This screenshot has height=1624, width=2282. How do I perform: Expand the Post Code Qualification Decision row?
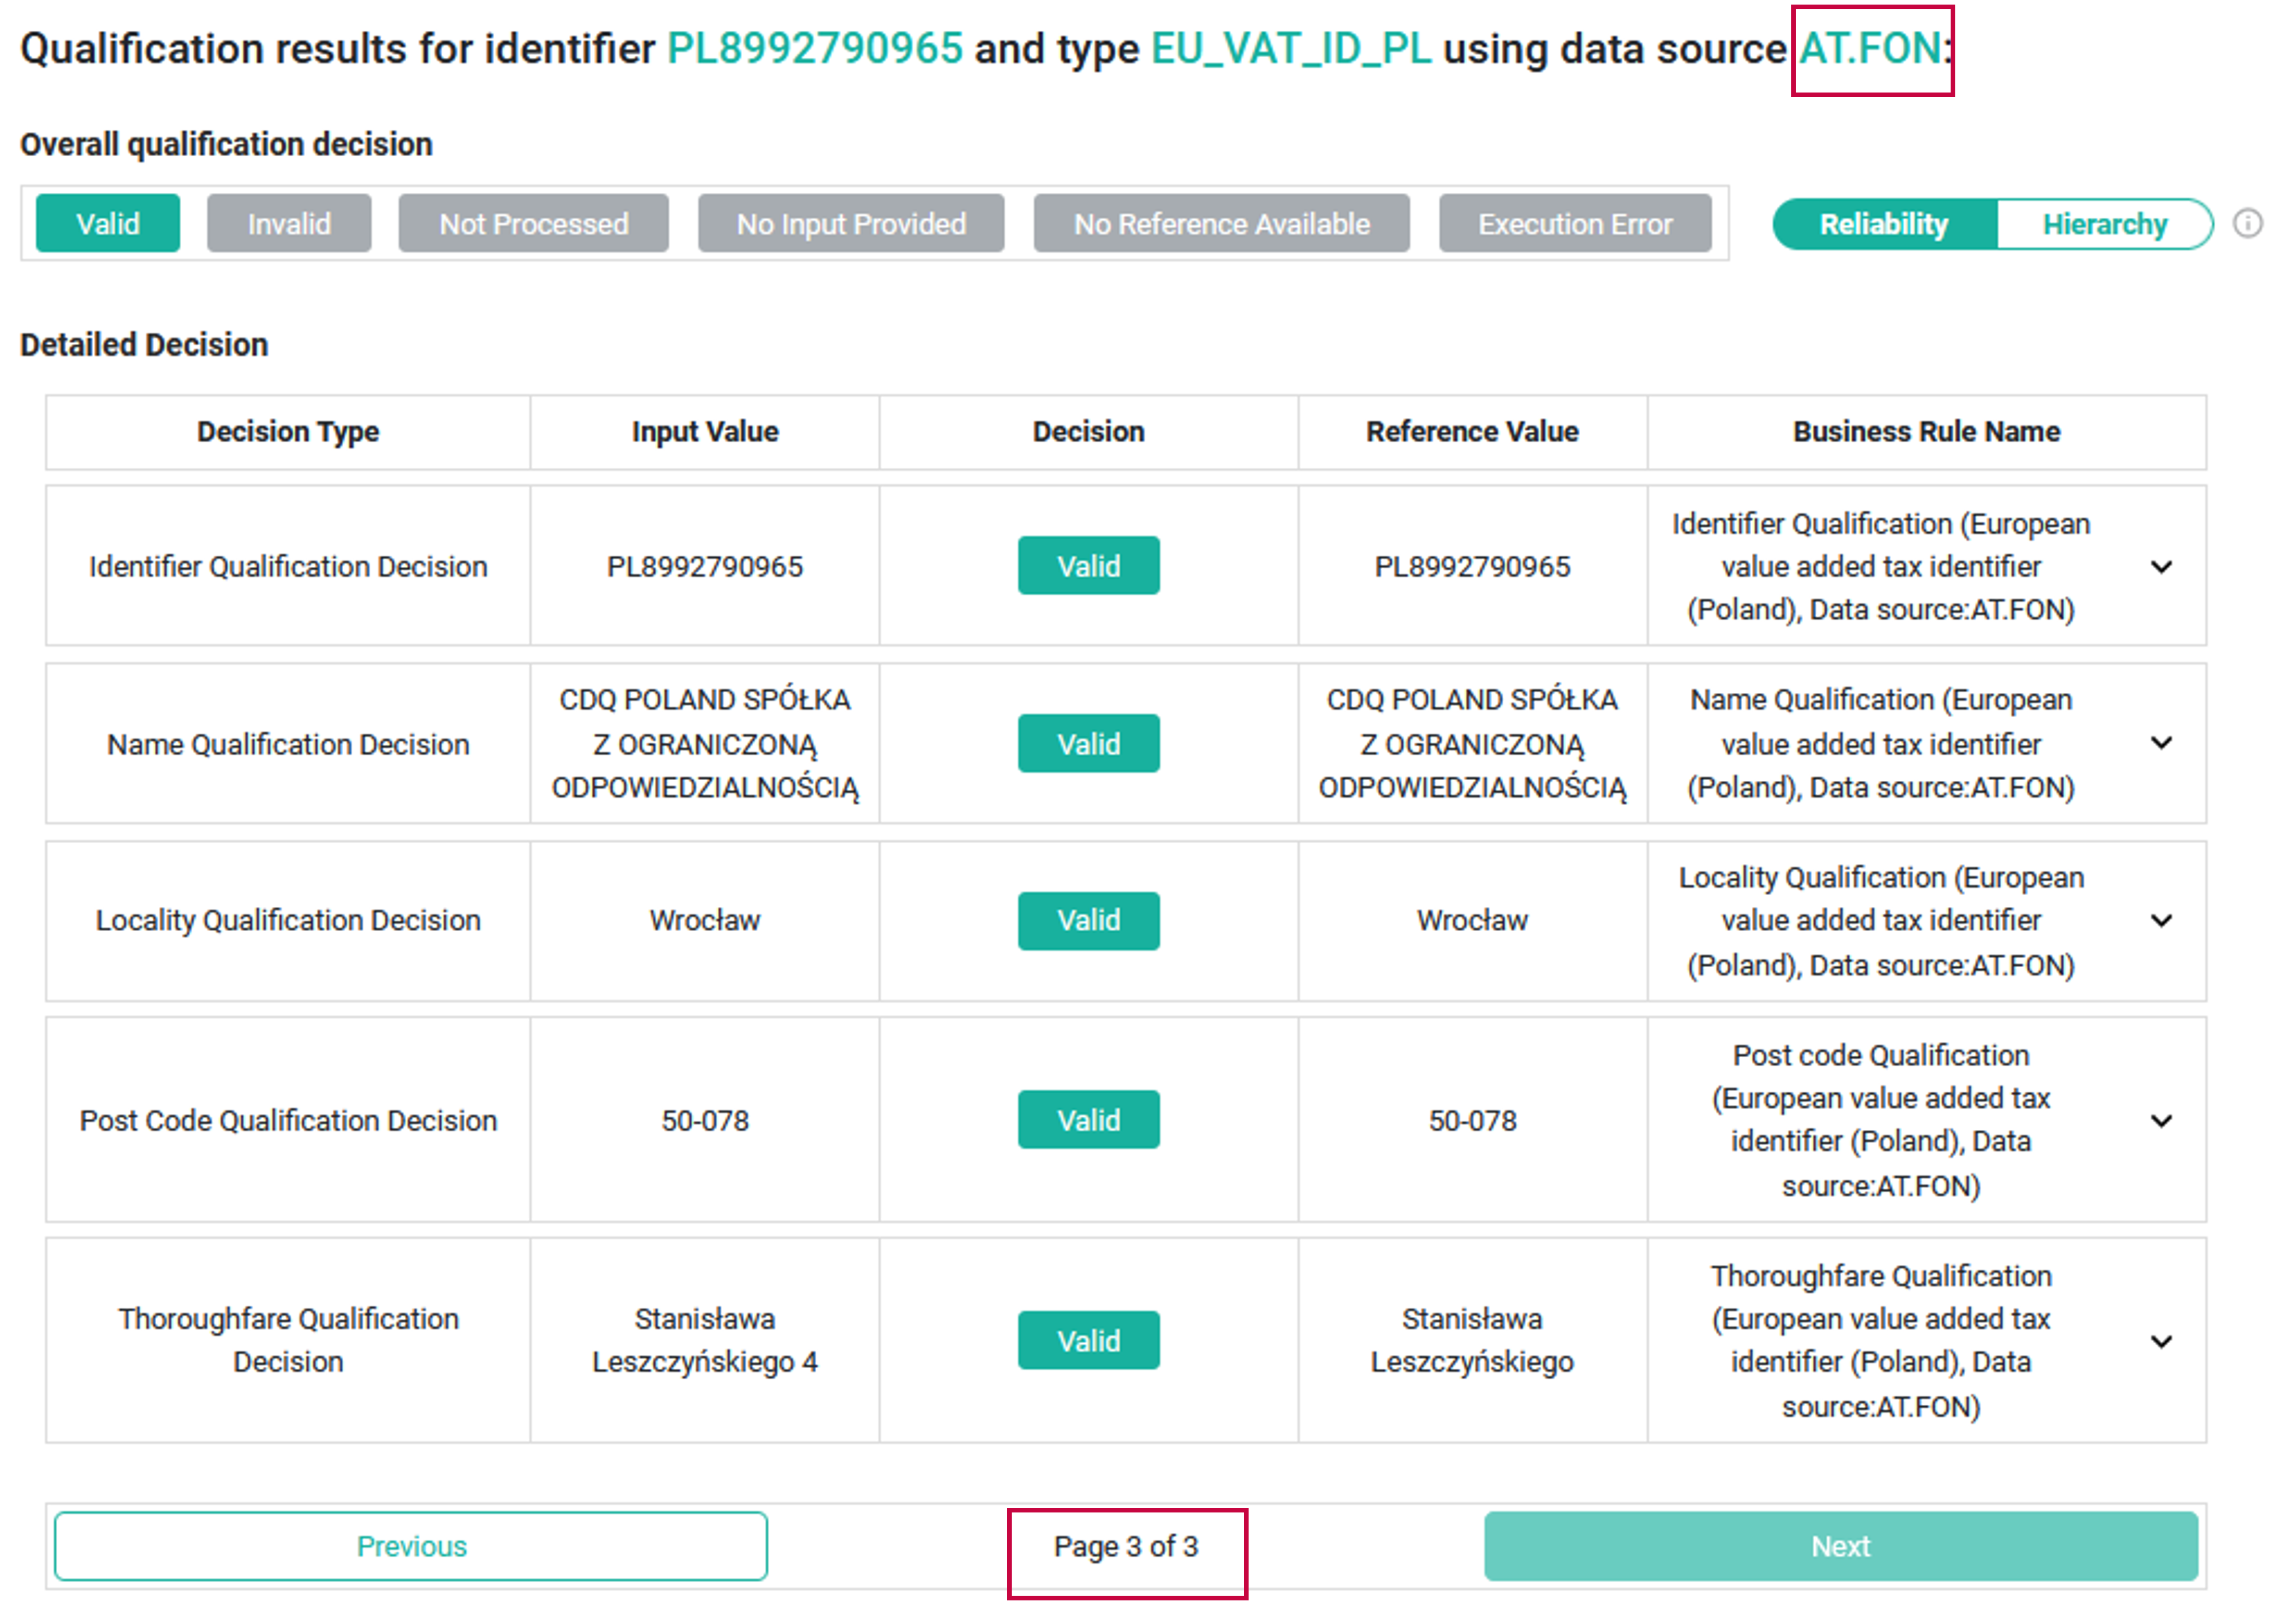tap(2161, 1121)
